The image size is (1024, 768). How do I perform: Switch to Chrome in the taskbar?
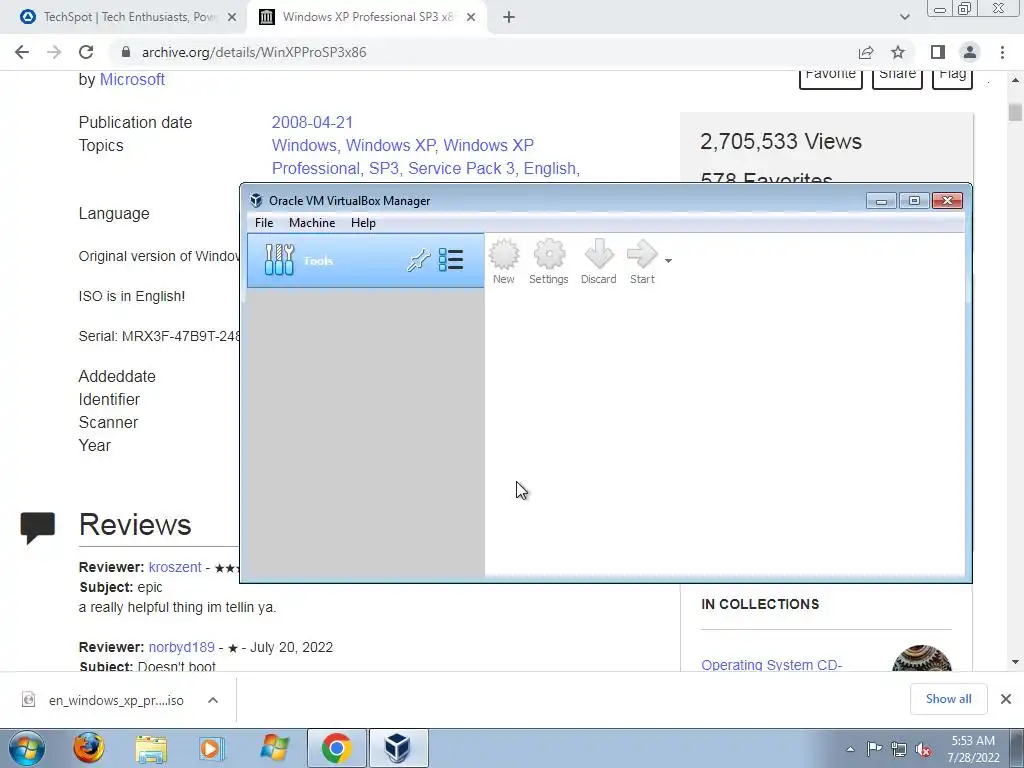pyautogui.click(x=336, y=748)
